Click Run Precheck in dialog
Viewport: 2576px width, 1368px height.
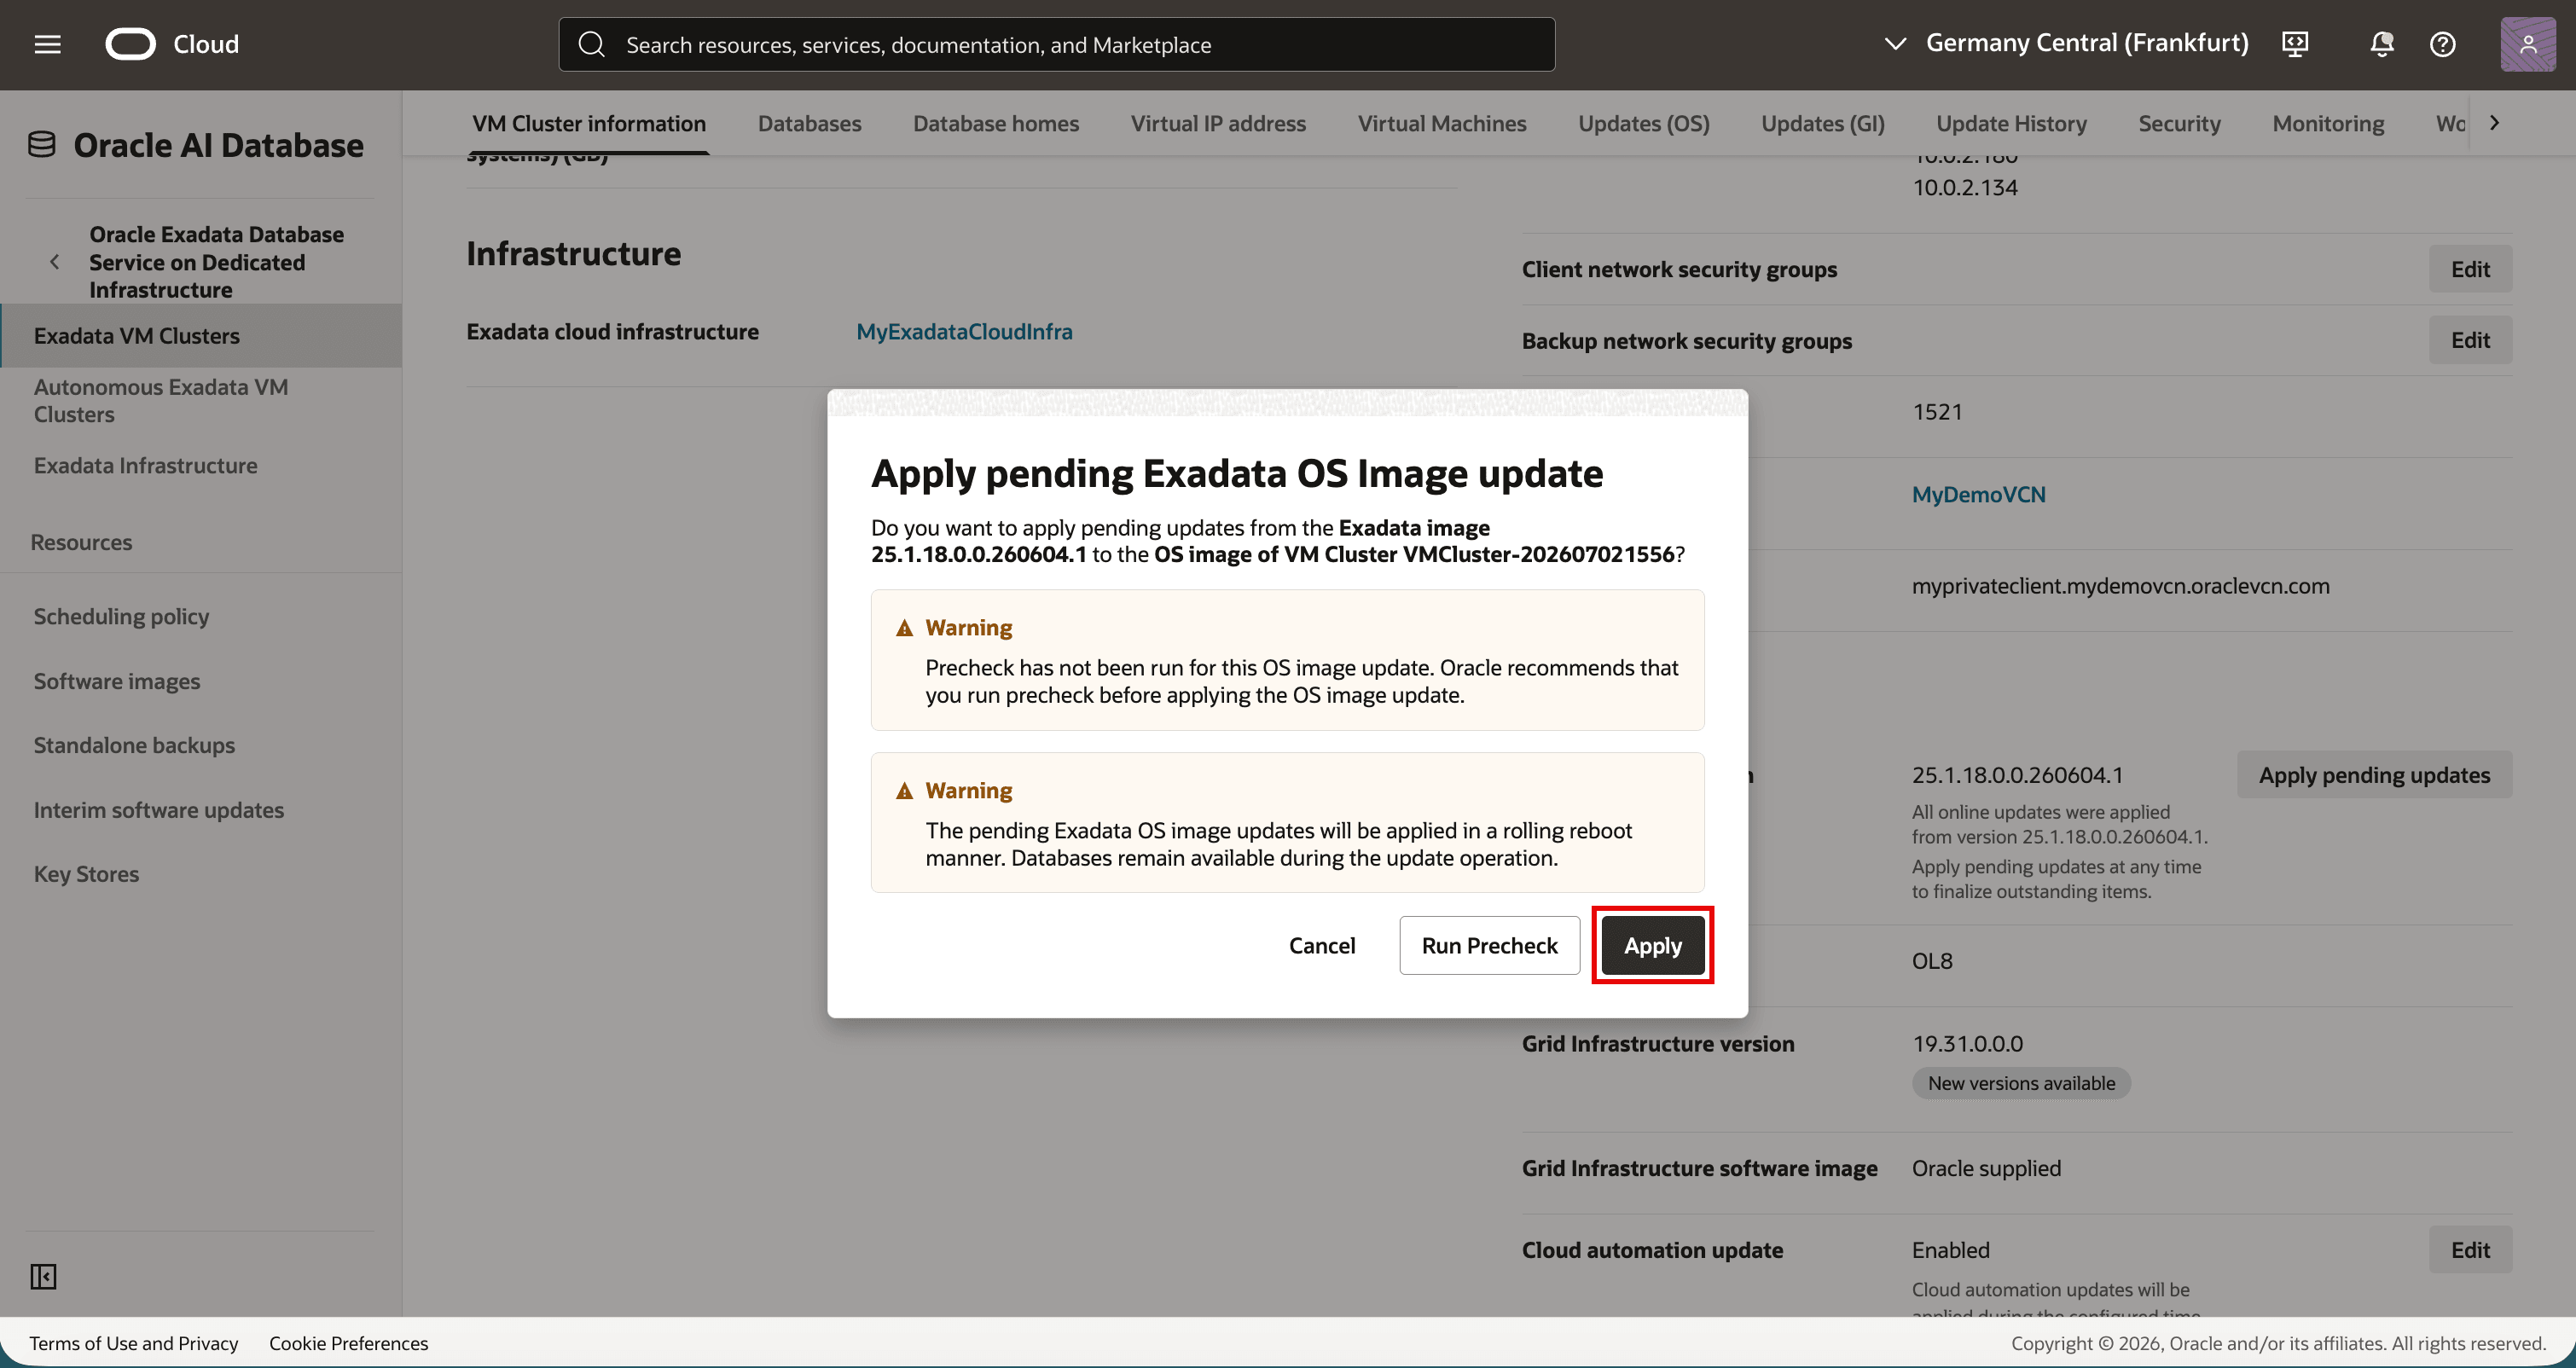tap(1489, 945)
